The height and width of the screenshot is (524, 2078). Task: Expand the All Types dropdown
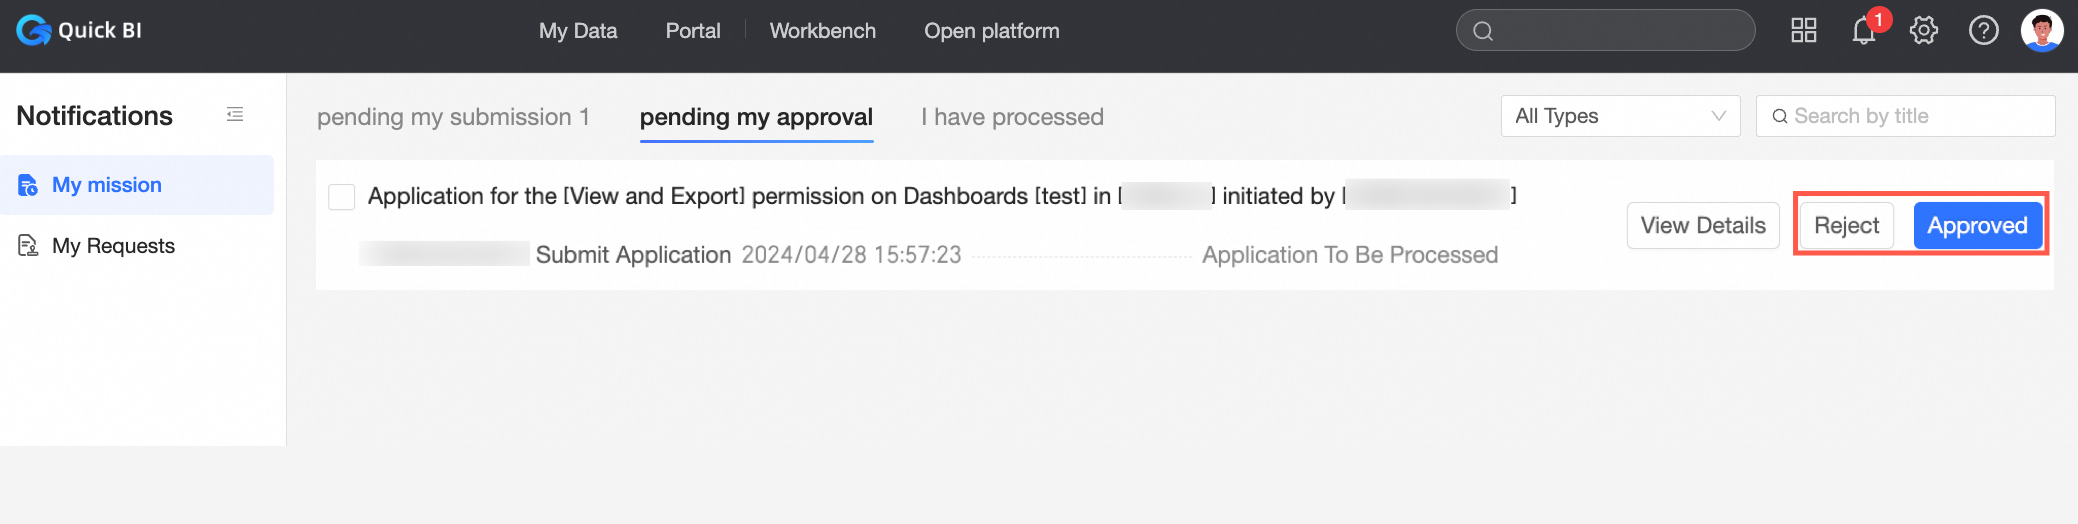[x=1620, y=116]
